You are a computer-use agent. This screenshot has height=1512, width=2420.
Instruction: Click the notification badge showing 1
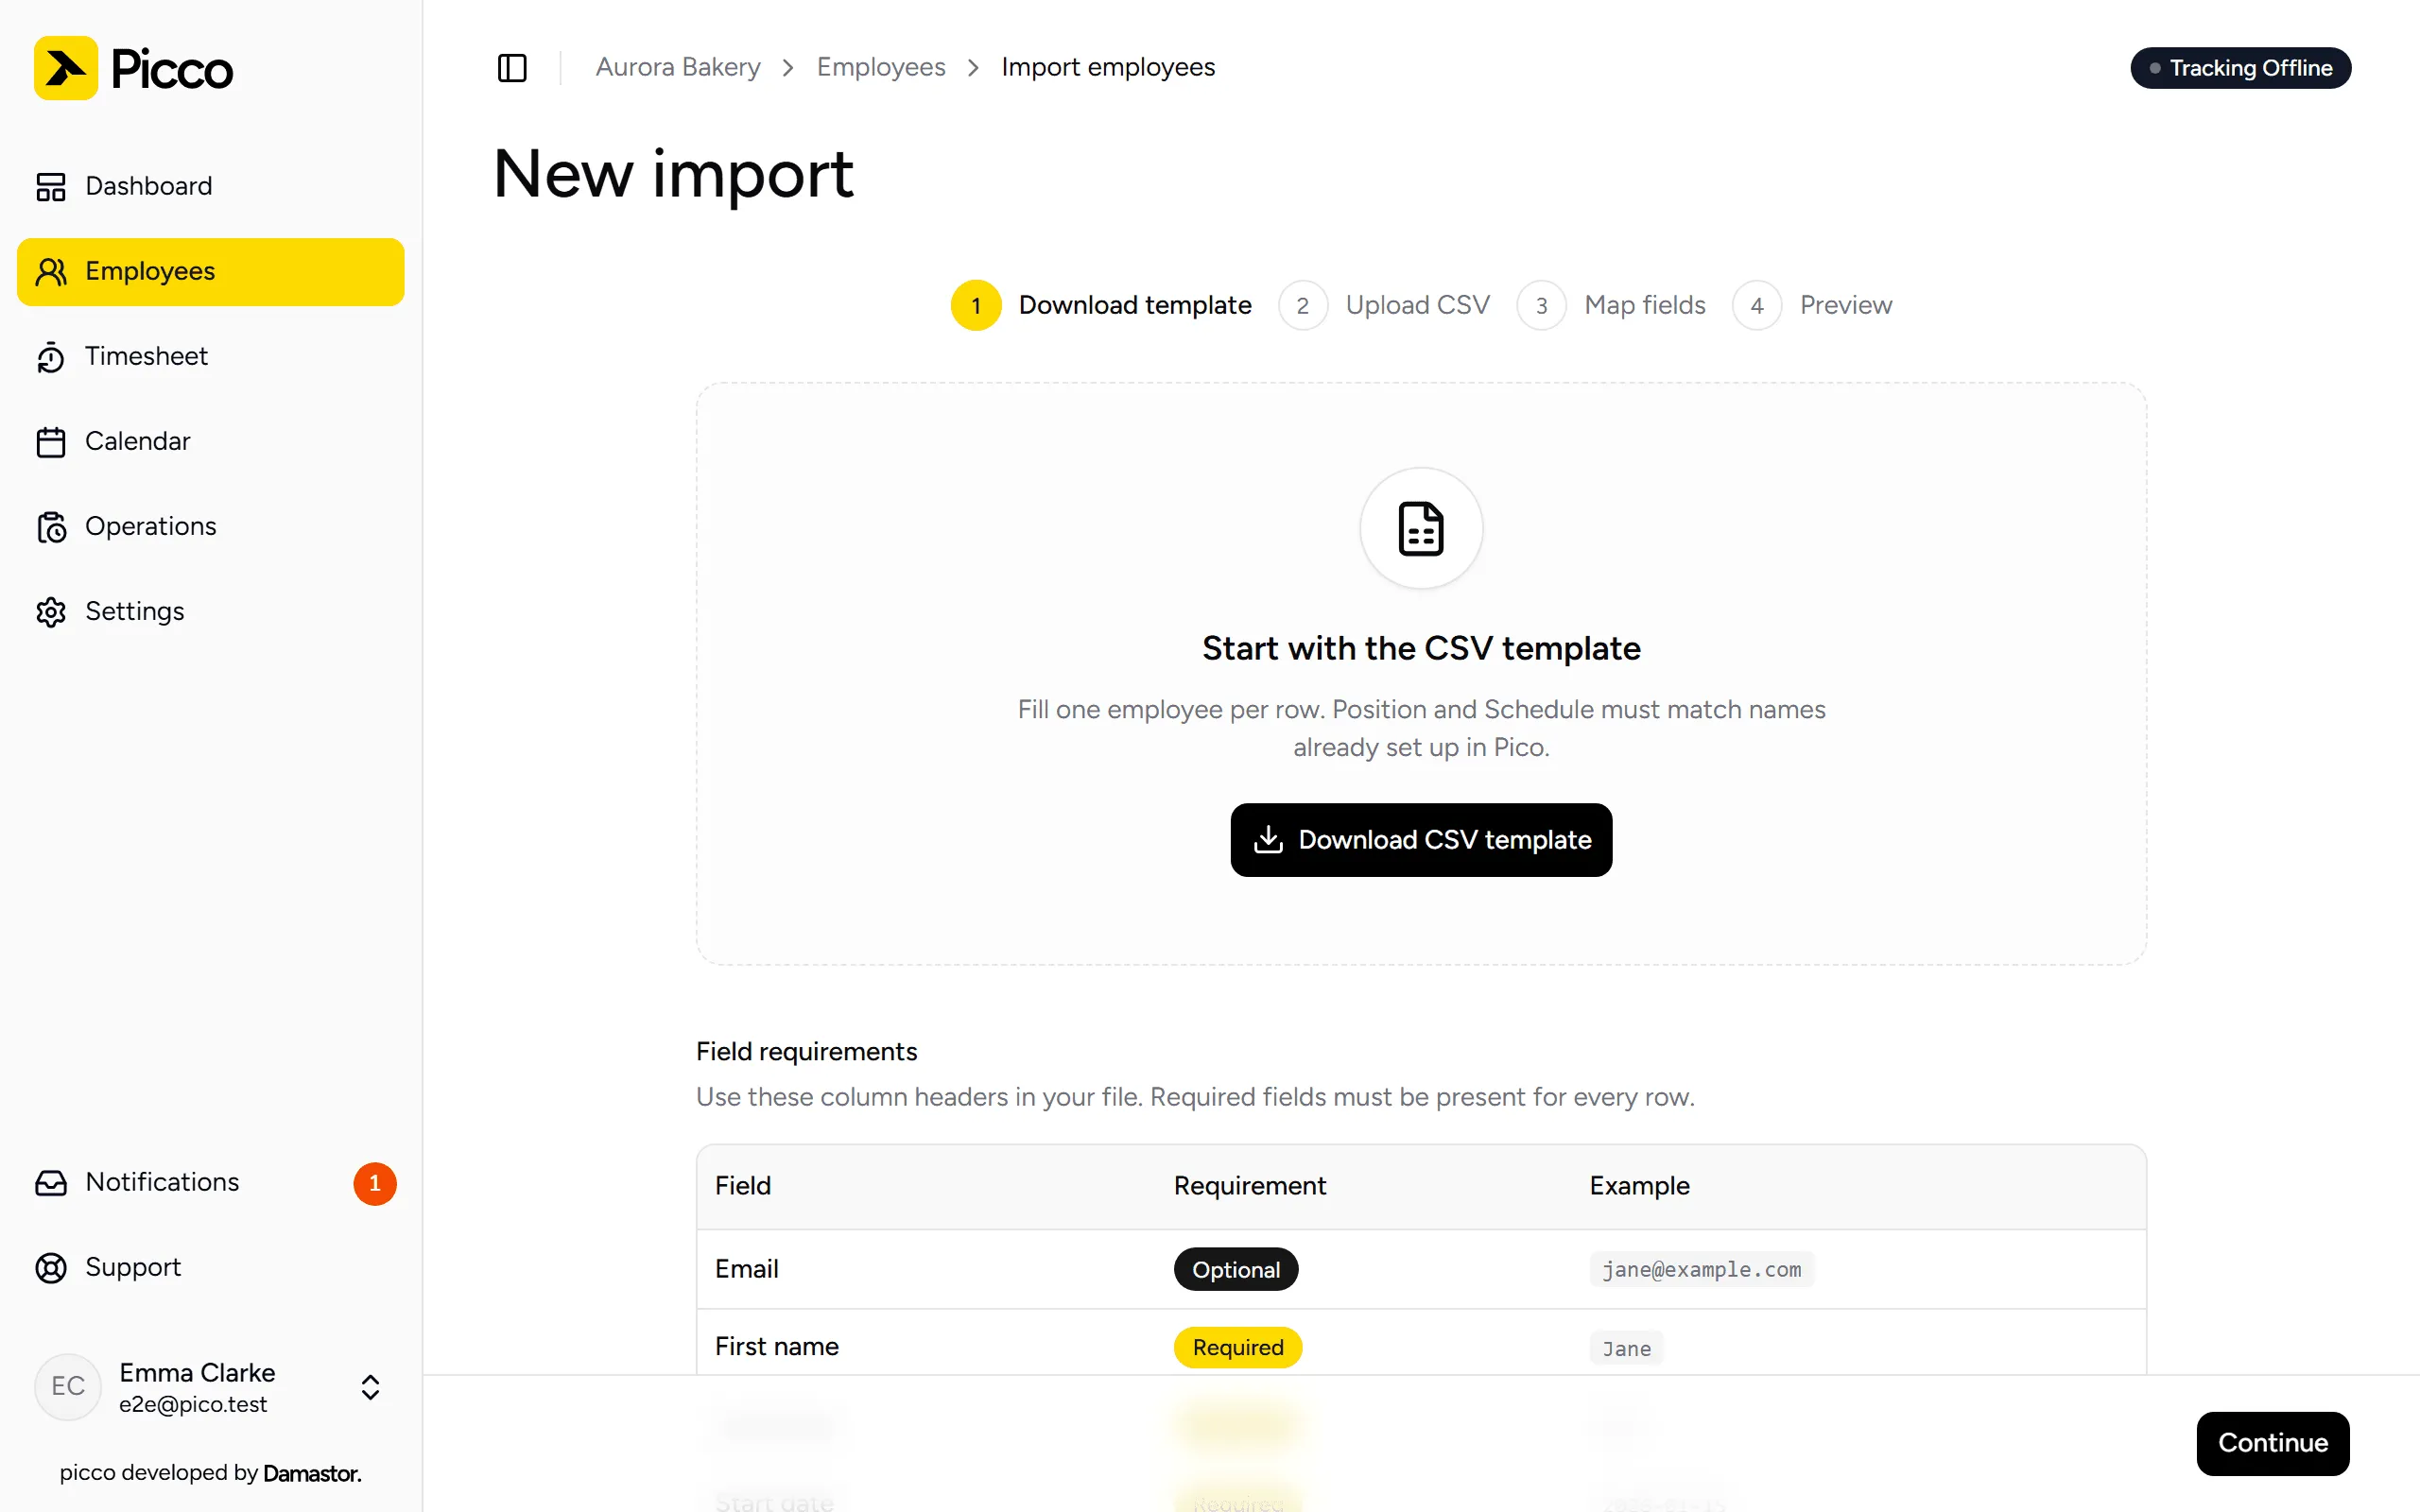375,1183
